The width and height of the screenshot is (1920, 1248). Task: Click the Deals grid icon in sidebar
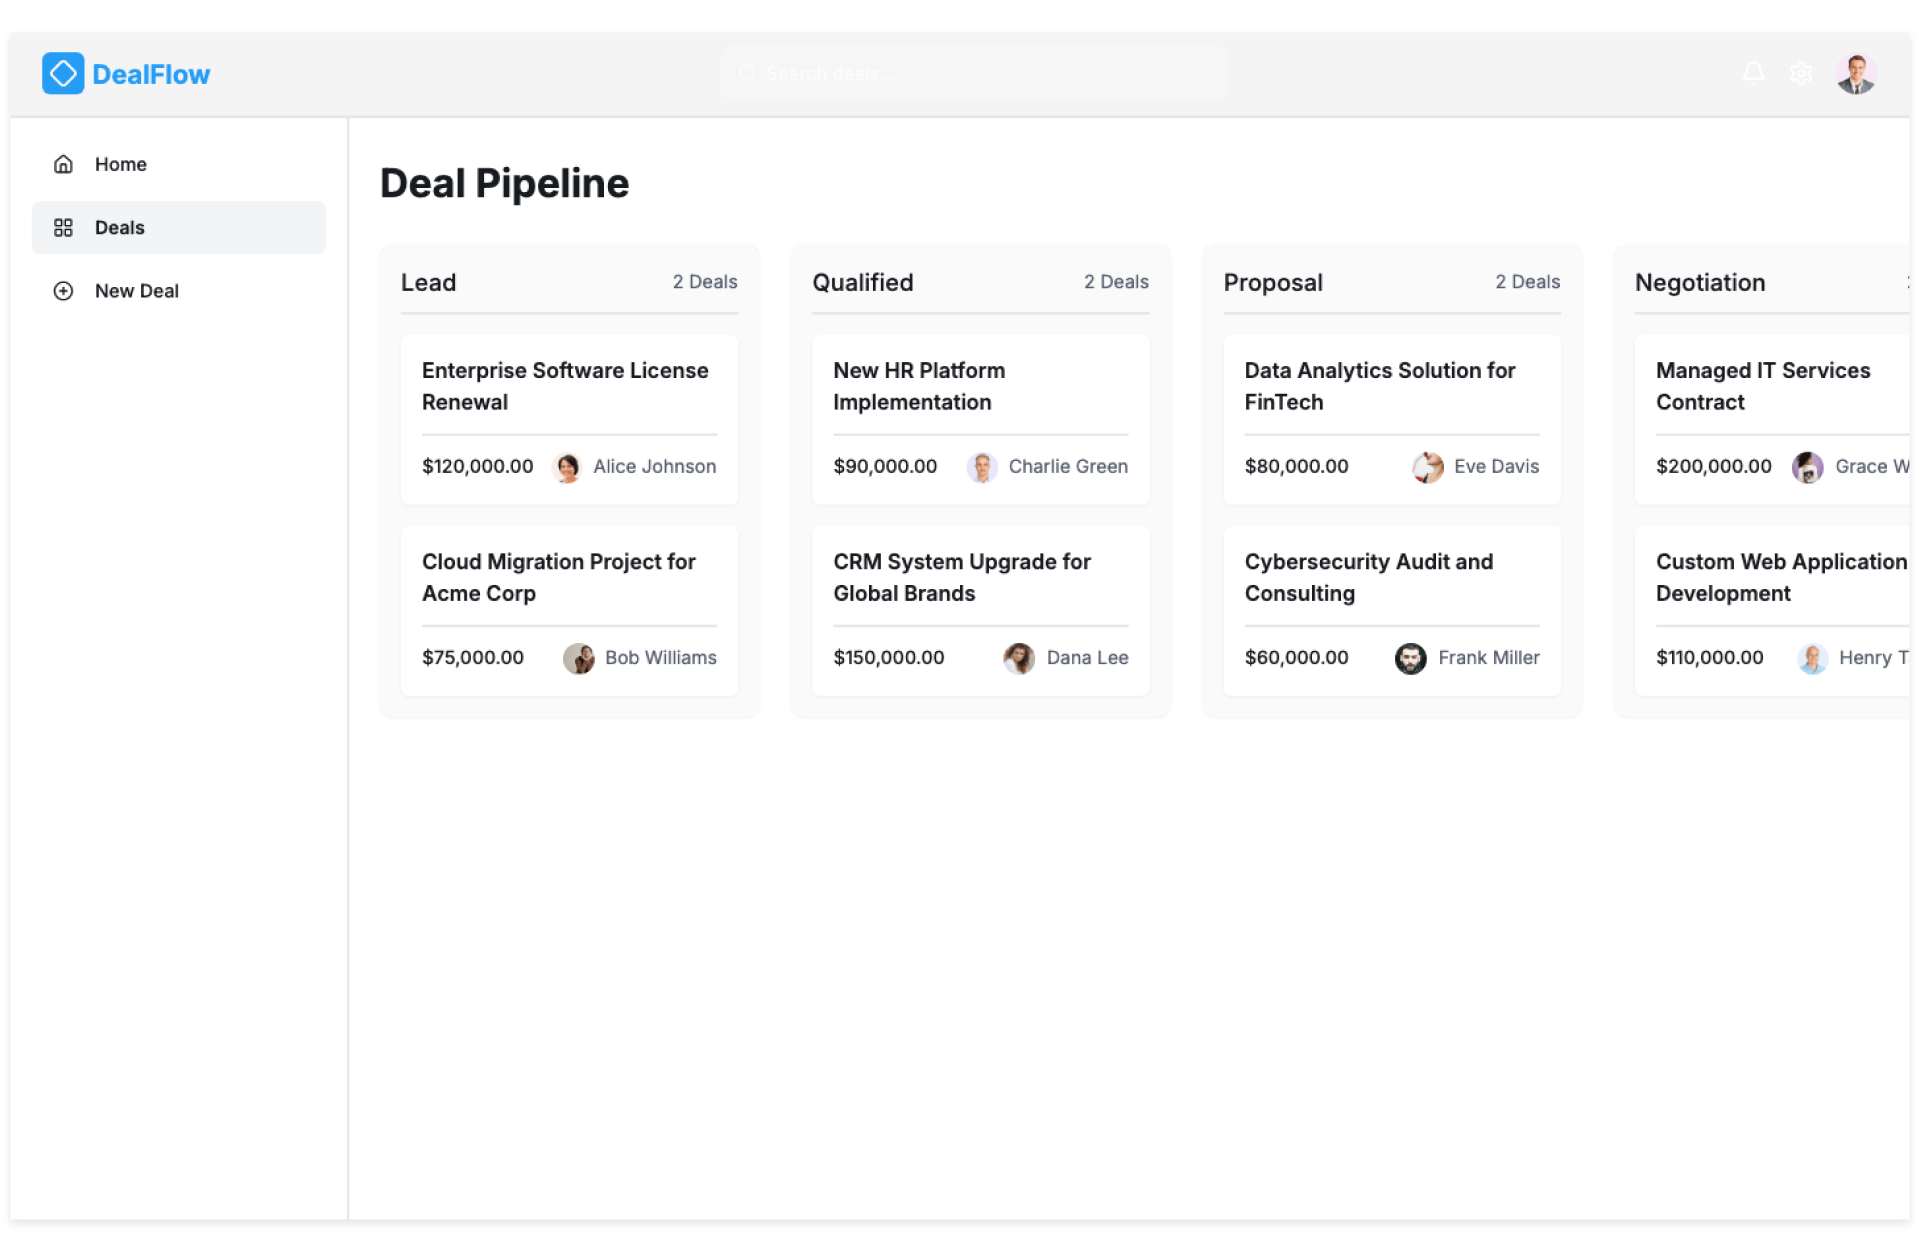tap(63, 228)
